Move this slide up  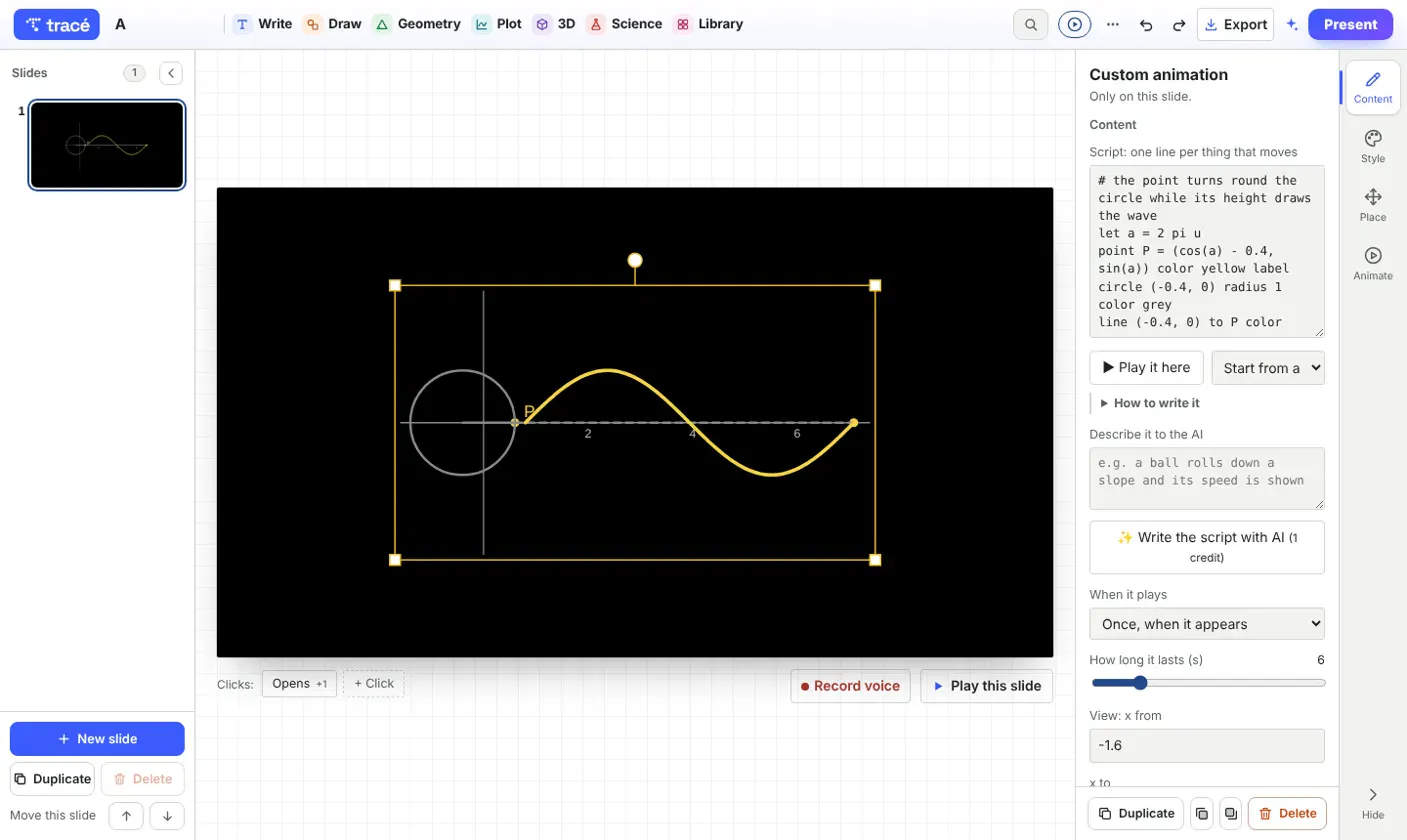(x=126, y=815)
